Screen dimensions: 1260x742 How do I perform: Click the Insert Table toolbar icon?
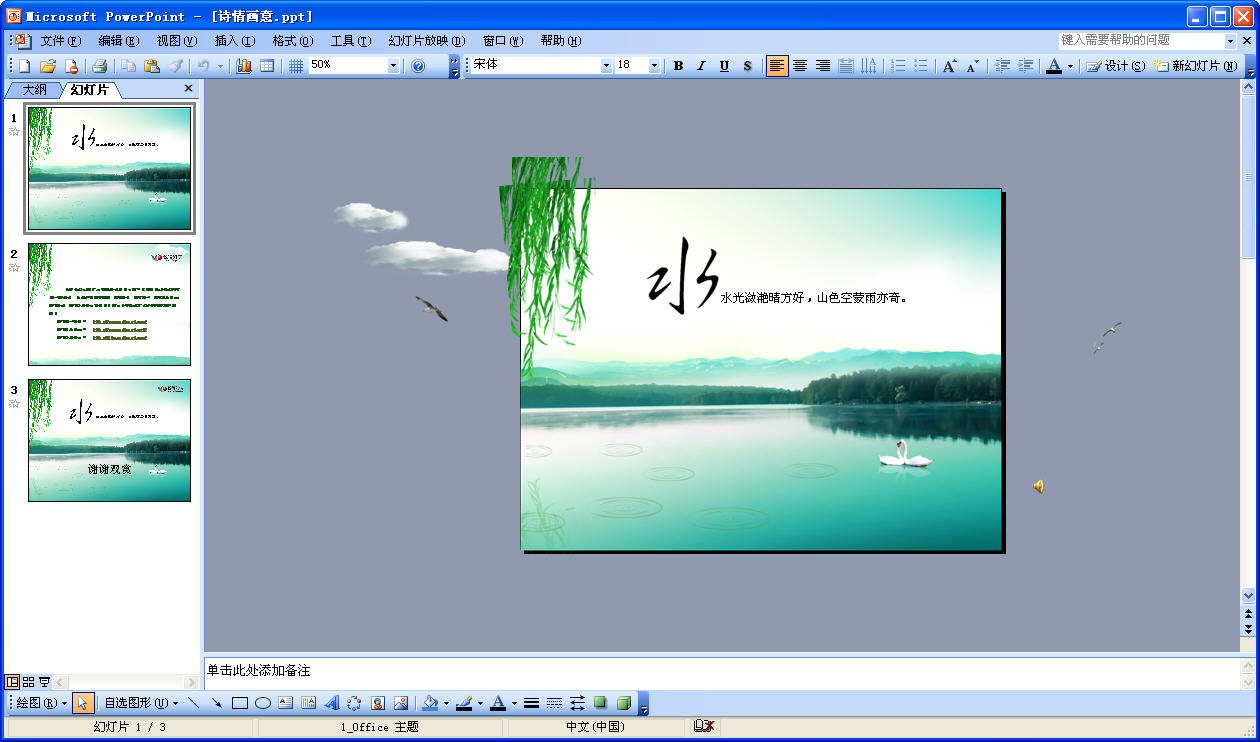pyautogui.click(x=267, y=66)
